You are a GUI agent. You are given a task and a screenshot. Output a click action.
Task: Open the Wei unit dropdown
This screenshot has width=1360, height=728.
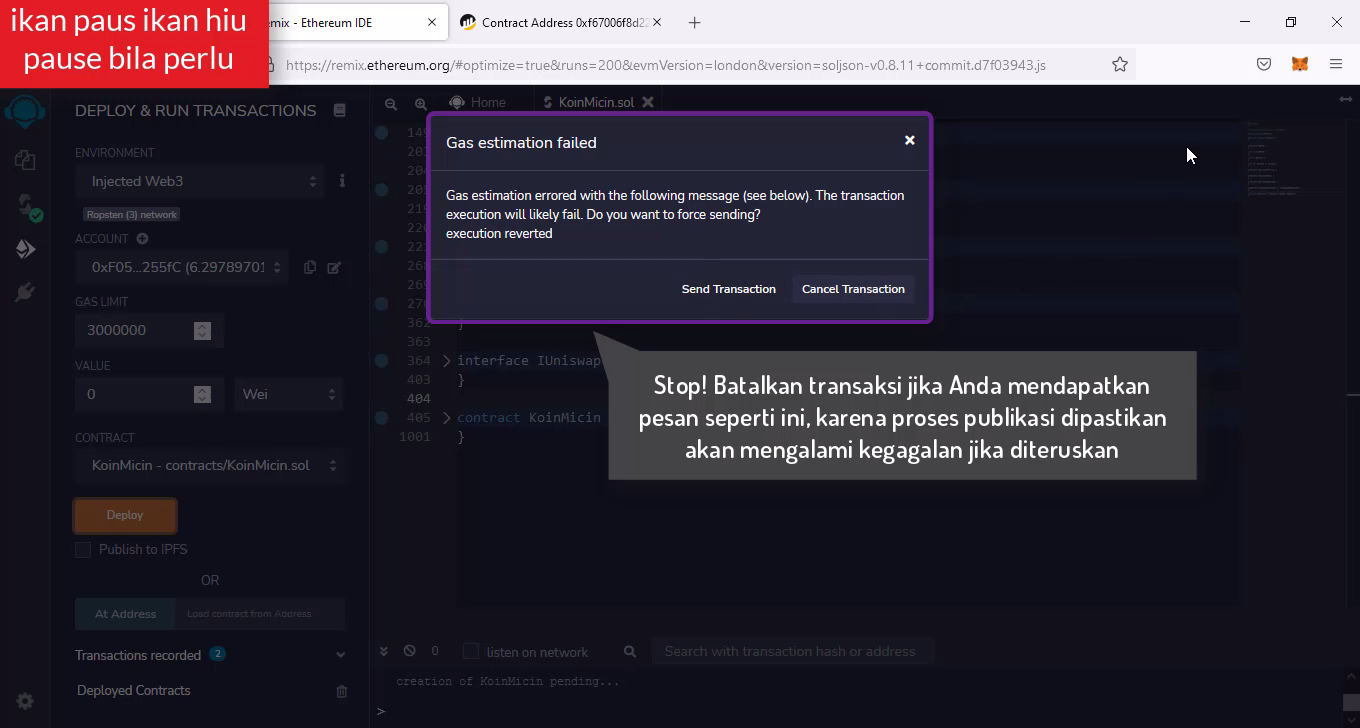288,394
